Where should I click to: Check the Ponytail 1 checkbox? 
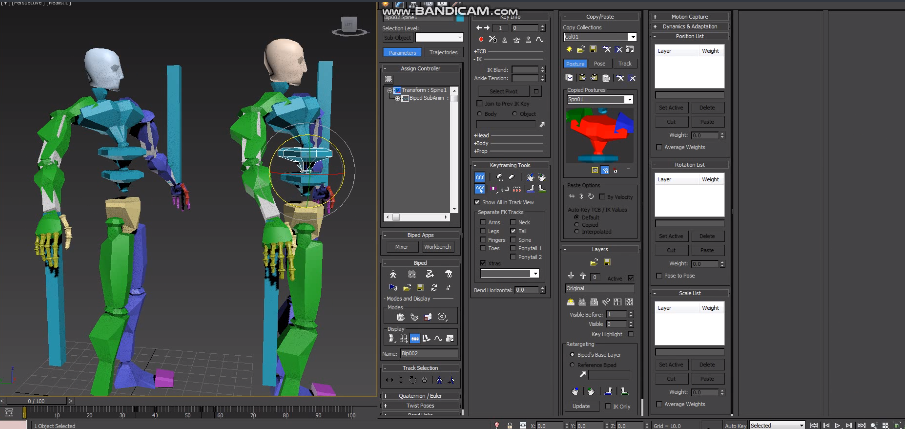tap(514, 248)
